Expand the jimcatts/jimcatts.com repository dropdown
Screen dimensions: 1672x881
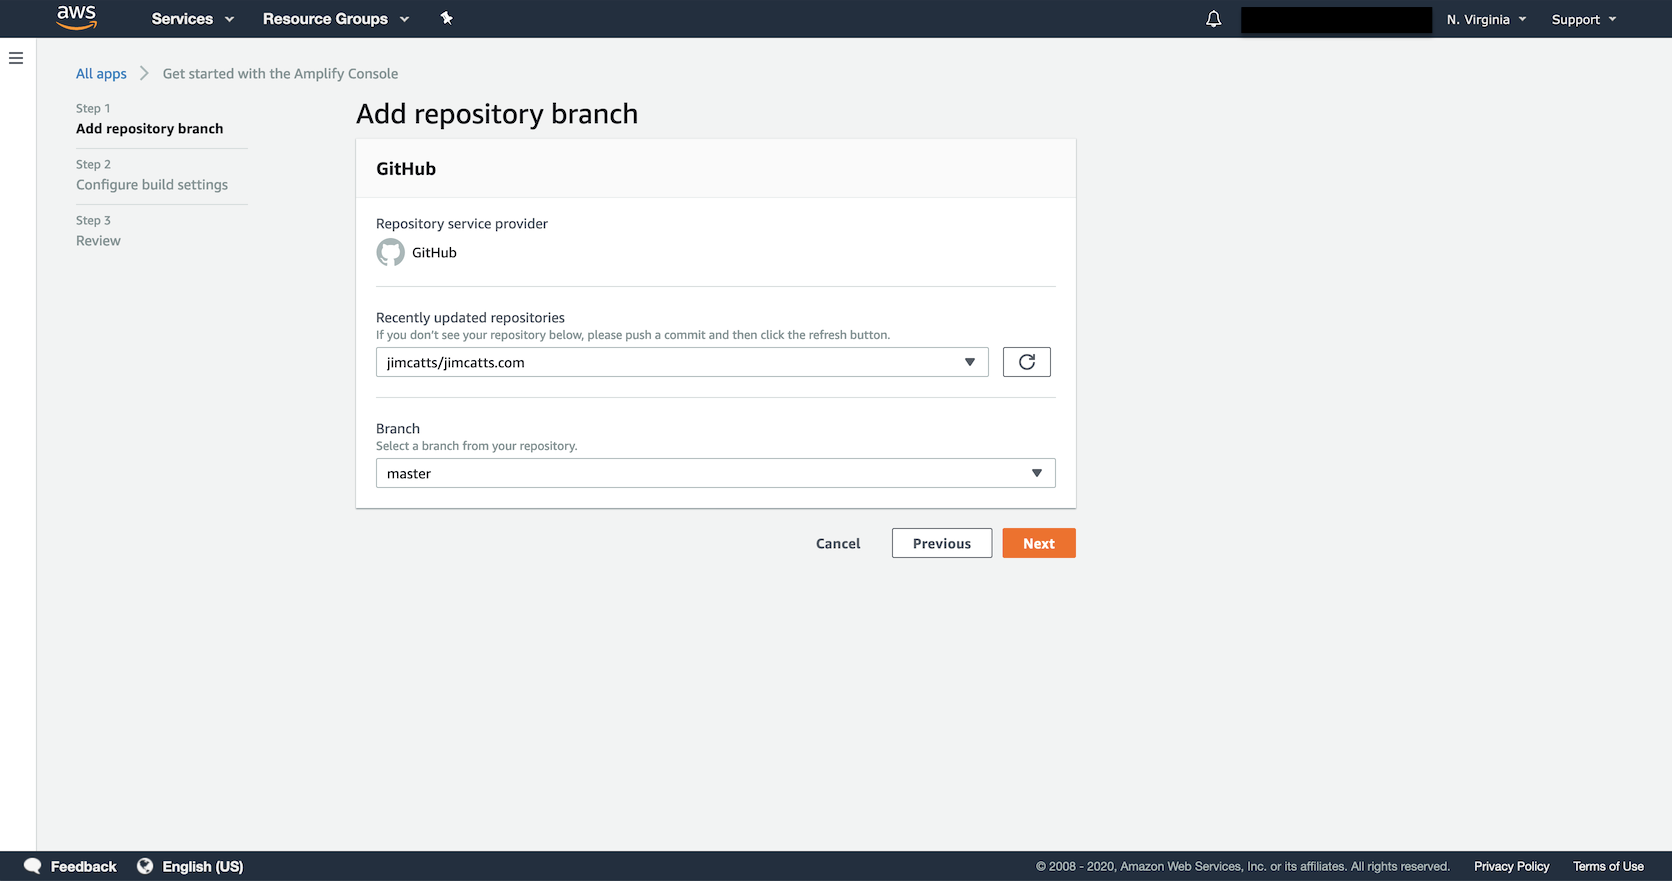[x=682, y=362]
